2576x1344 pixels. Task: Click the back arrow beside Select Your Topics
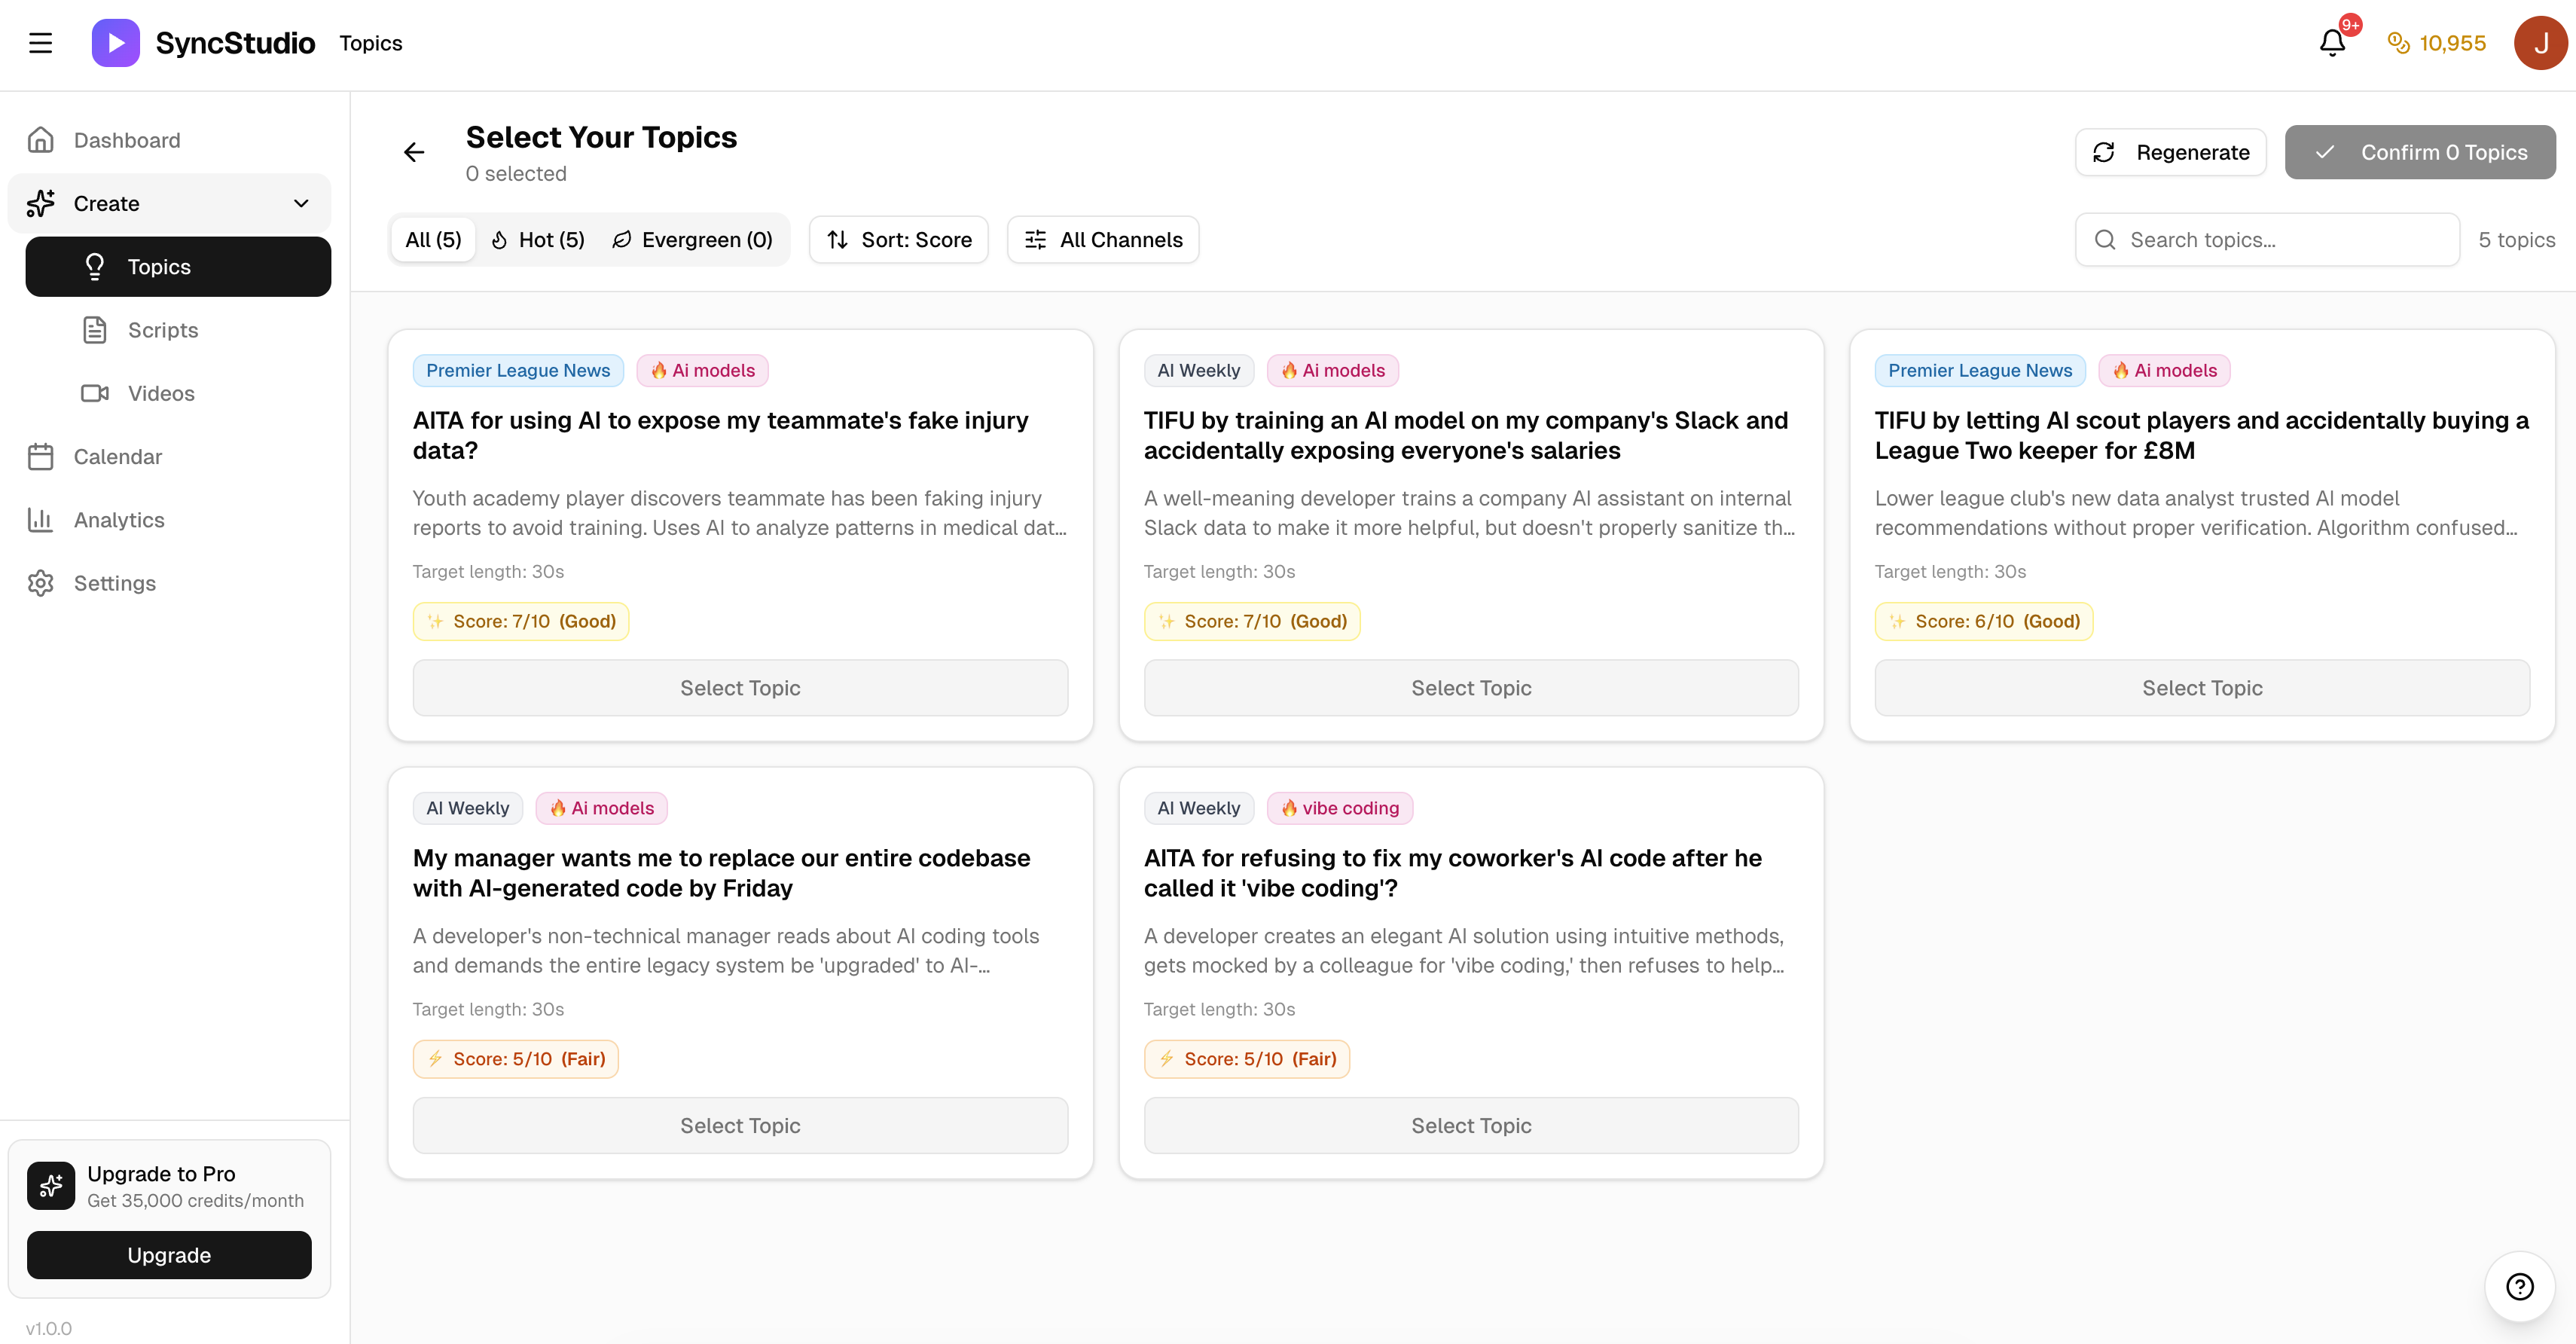415,152
